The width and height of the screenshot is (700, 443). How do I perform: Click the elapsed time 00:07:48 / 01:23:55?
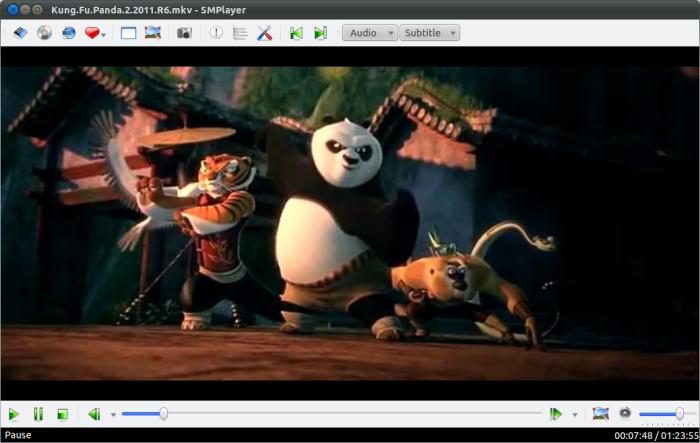point(656,435)
